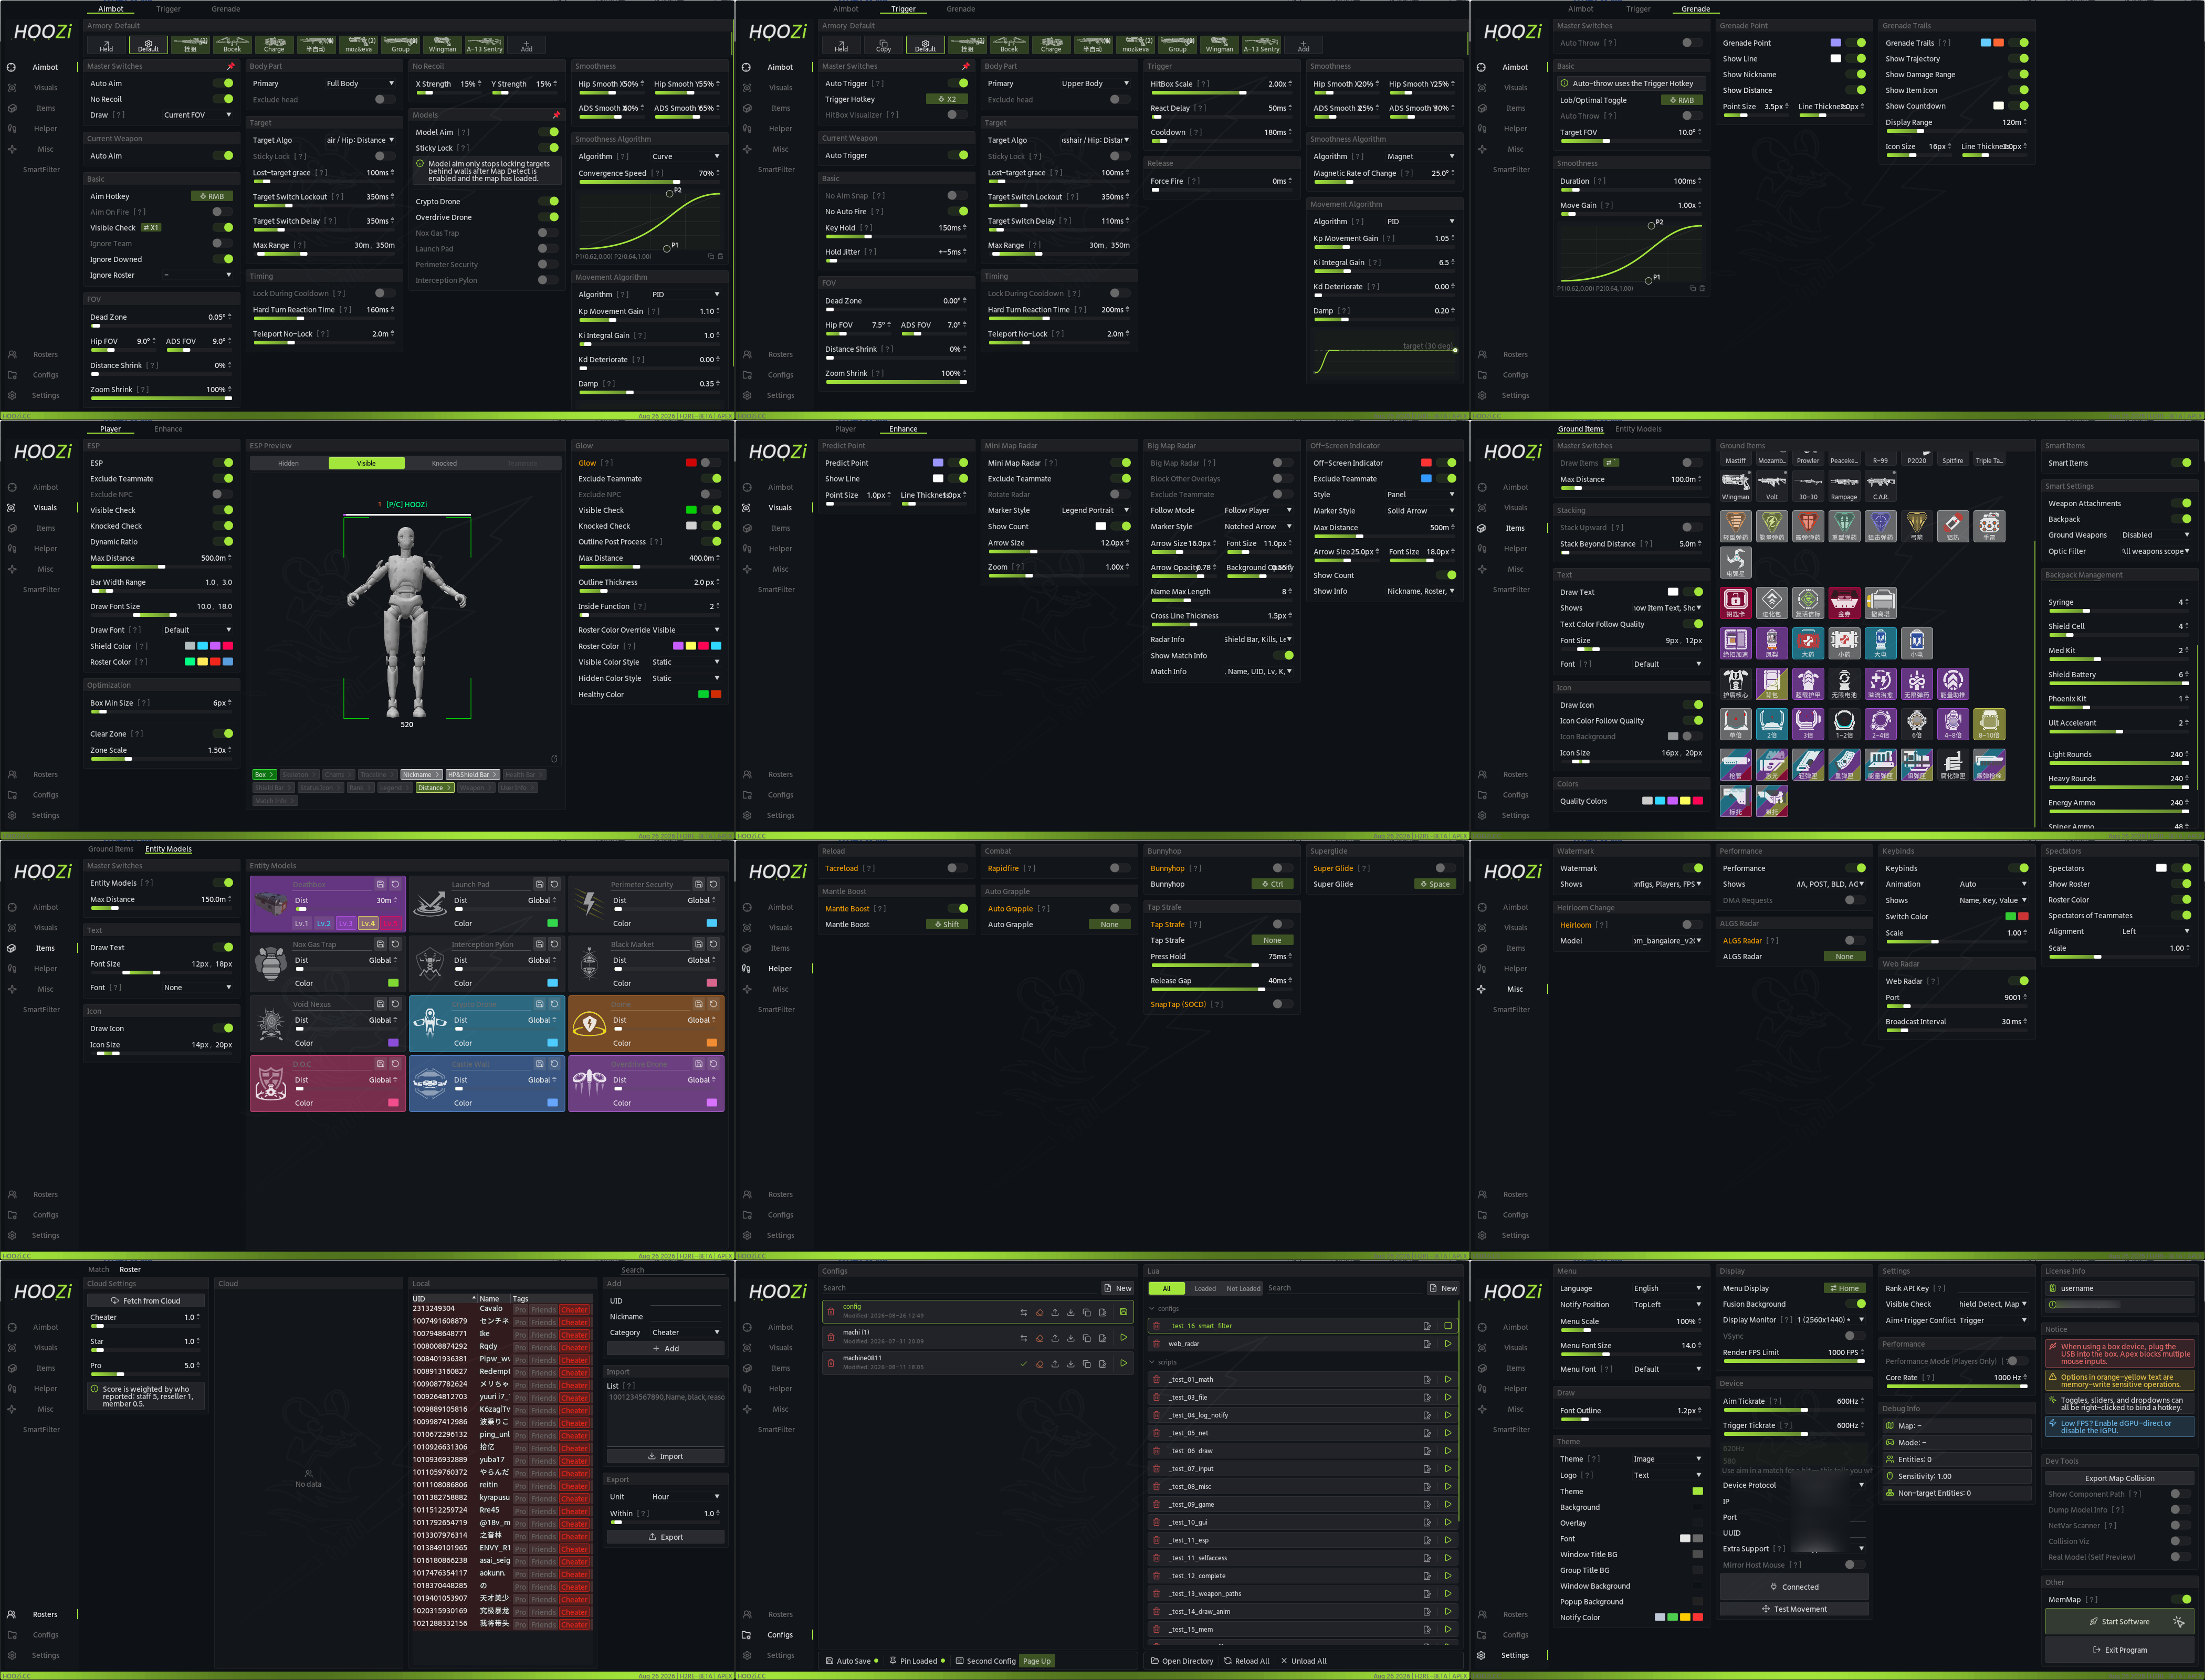The image size is (2205, 1680).
Task: Open the red Glow color swatch
Action: [691, 463]
